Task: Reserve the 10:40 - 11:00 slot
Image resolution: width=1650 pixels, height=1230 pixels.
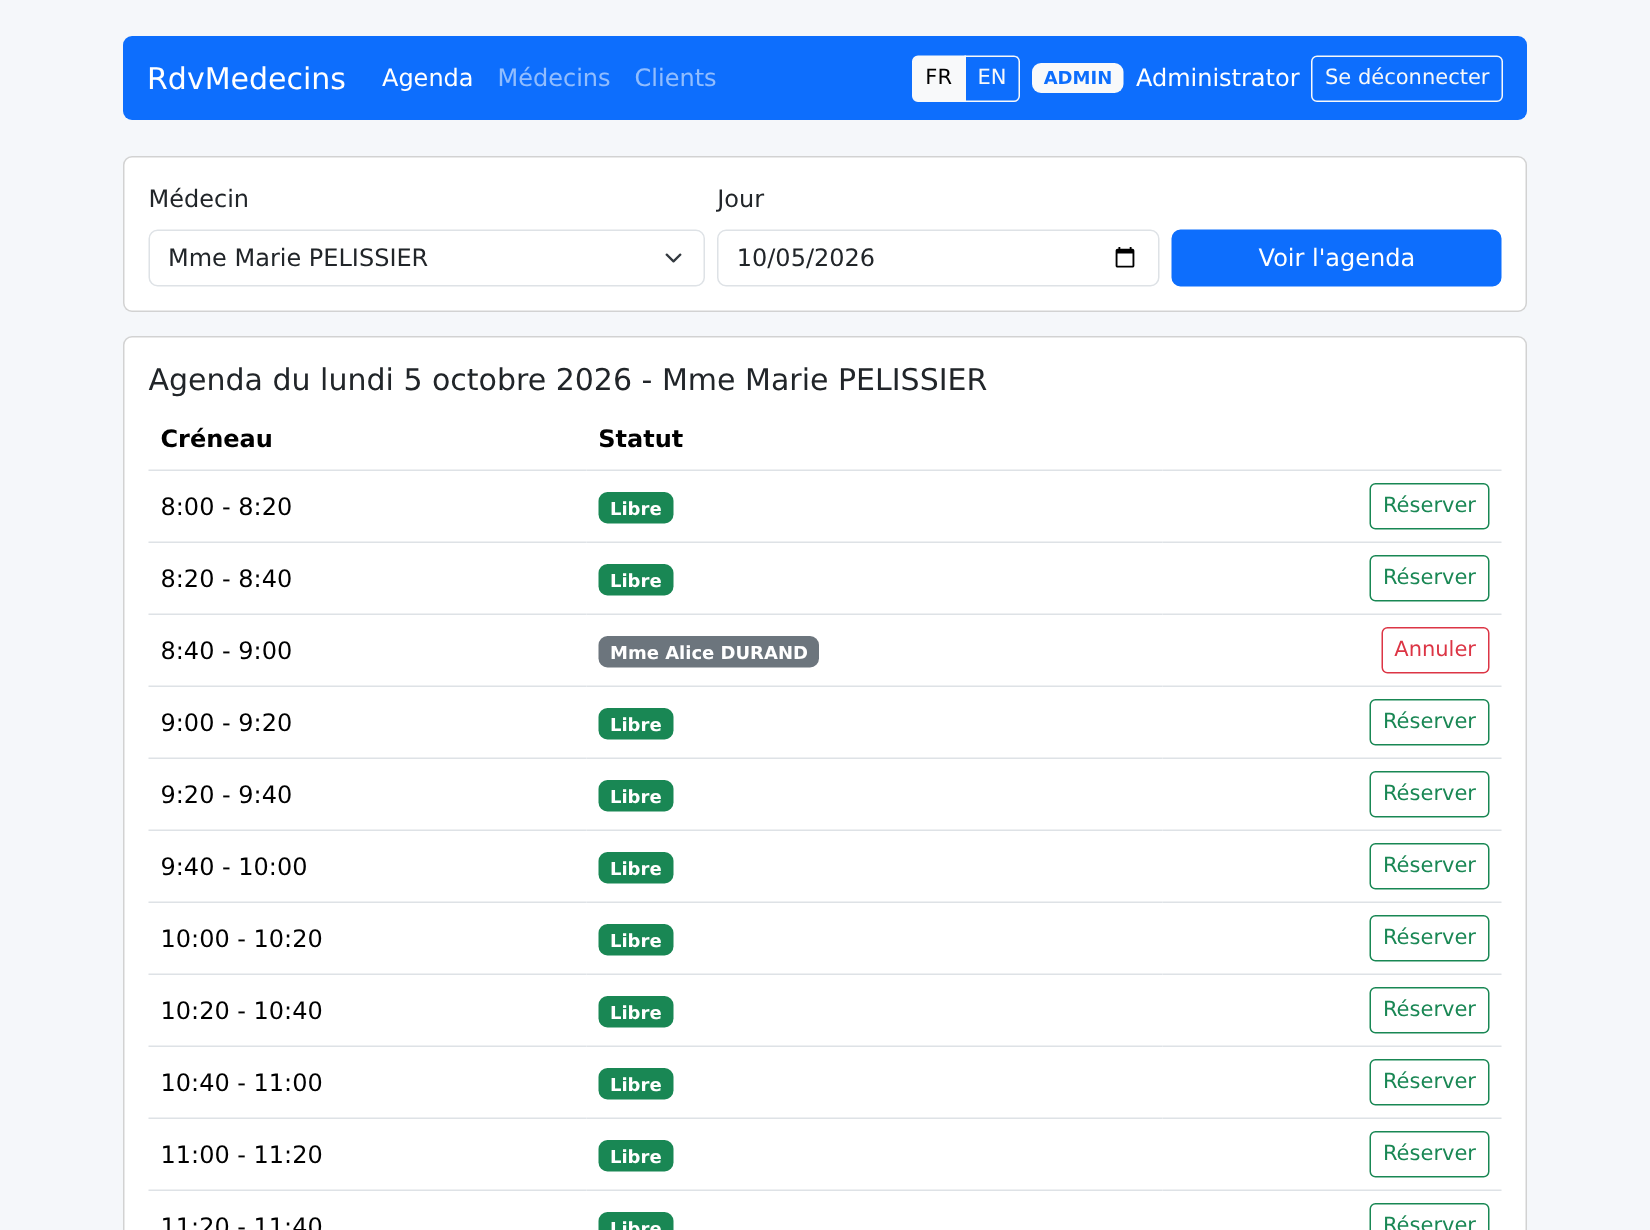Action: [x=1429, y=1082]
